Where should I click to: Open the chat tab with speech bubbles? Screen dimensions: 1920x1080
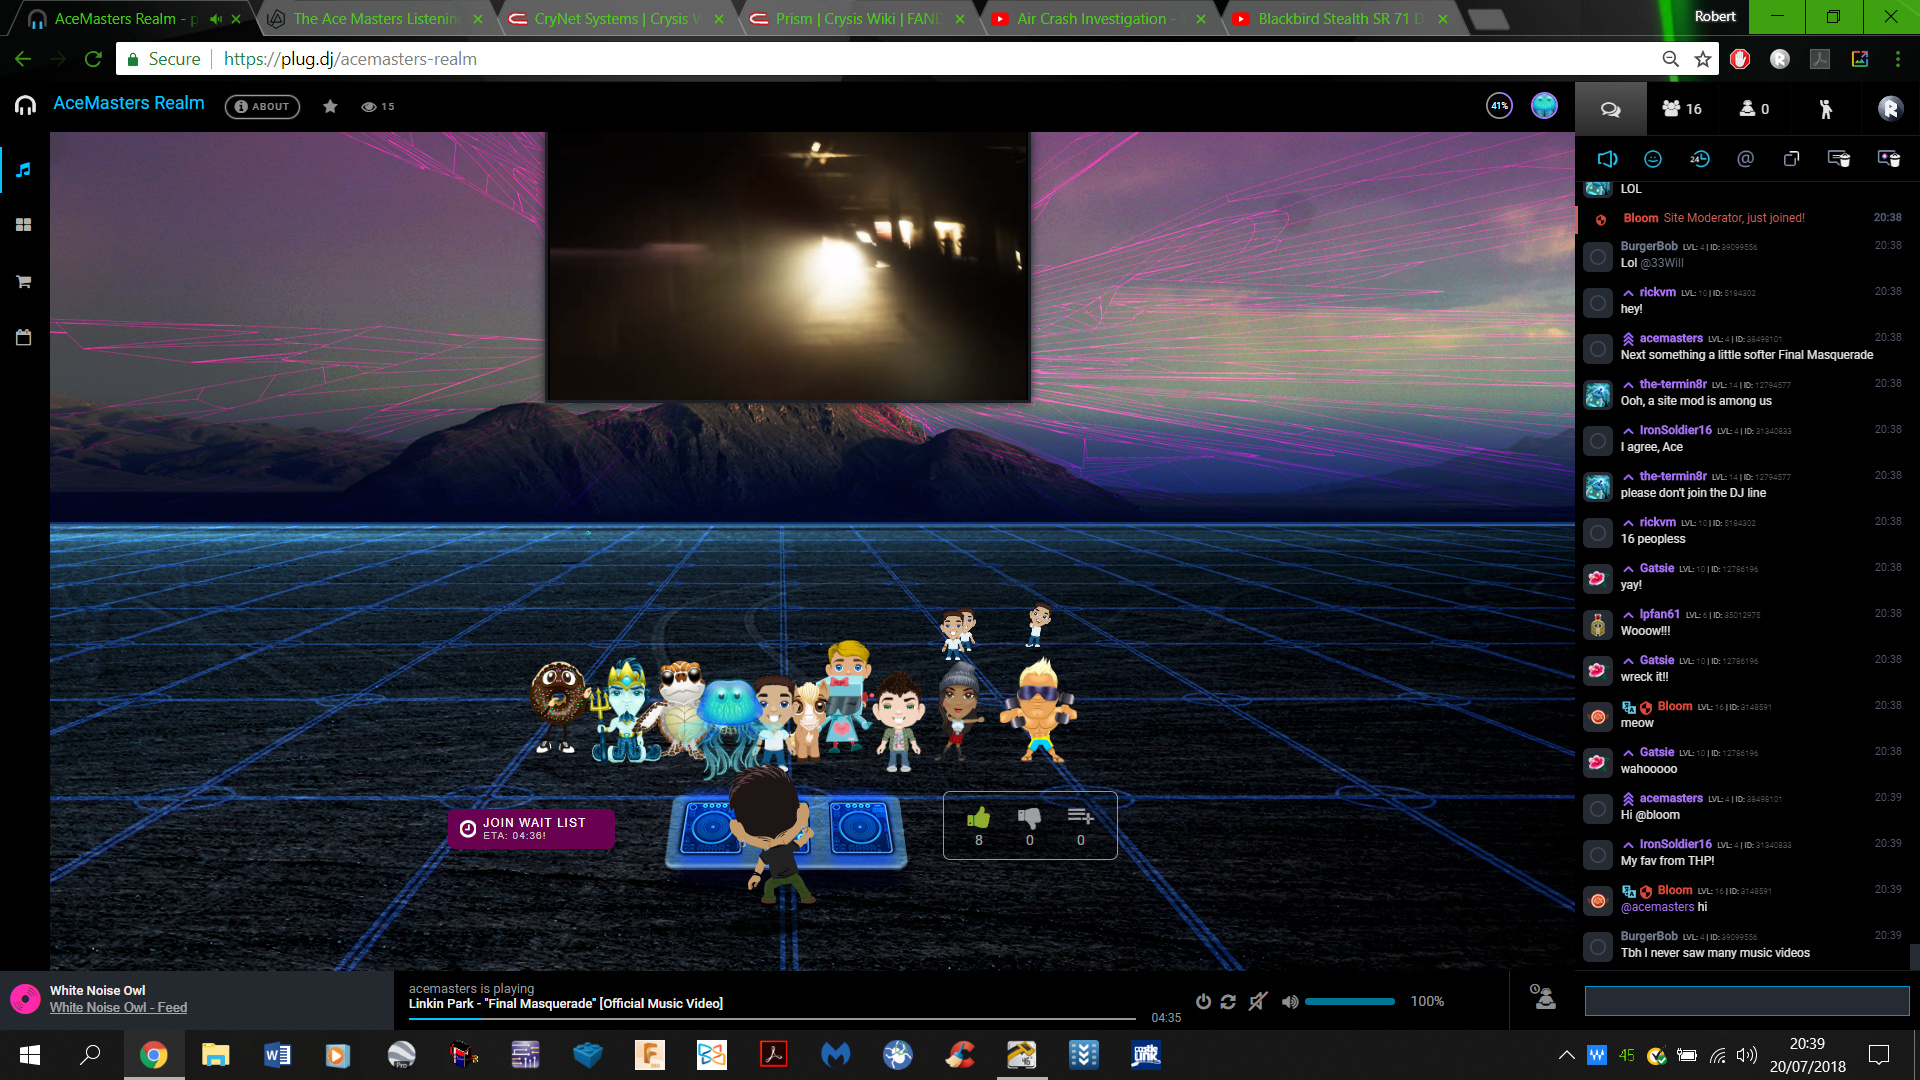coord(1610,109)
